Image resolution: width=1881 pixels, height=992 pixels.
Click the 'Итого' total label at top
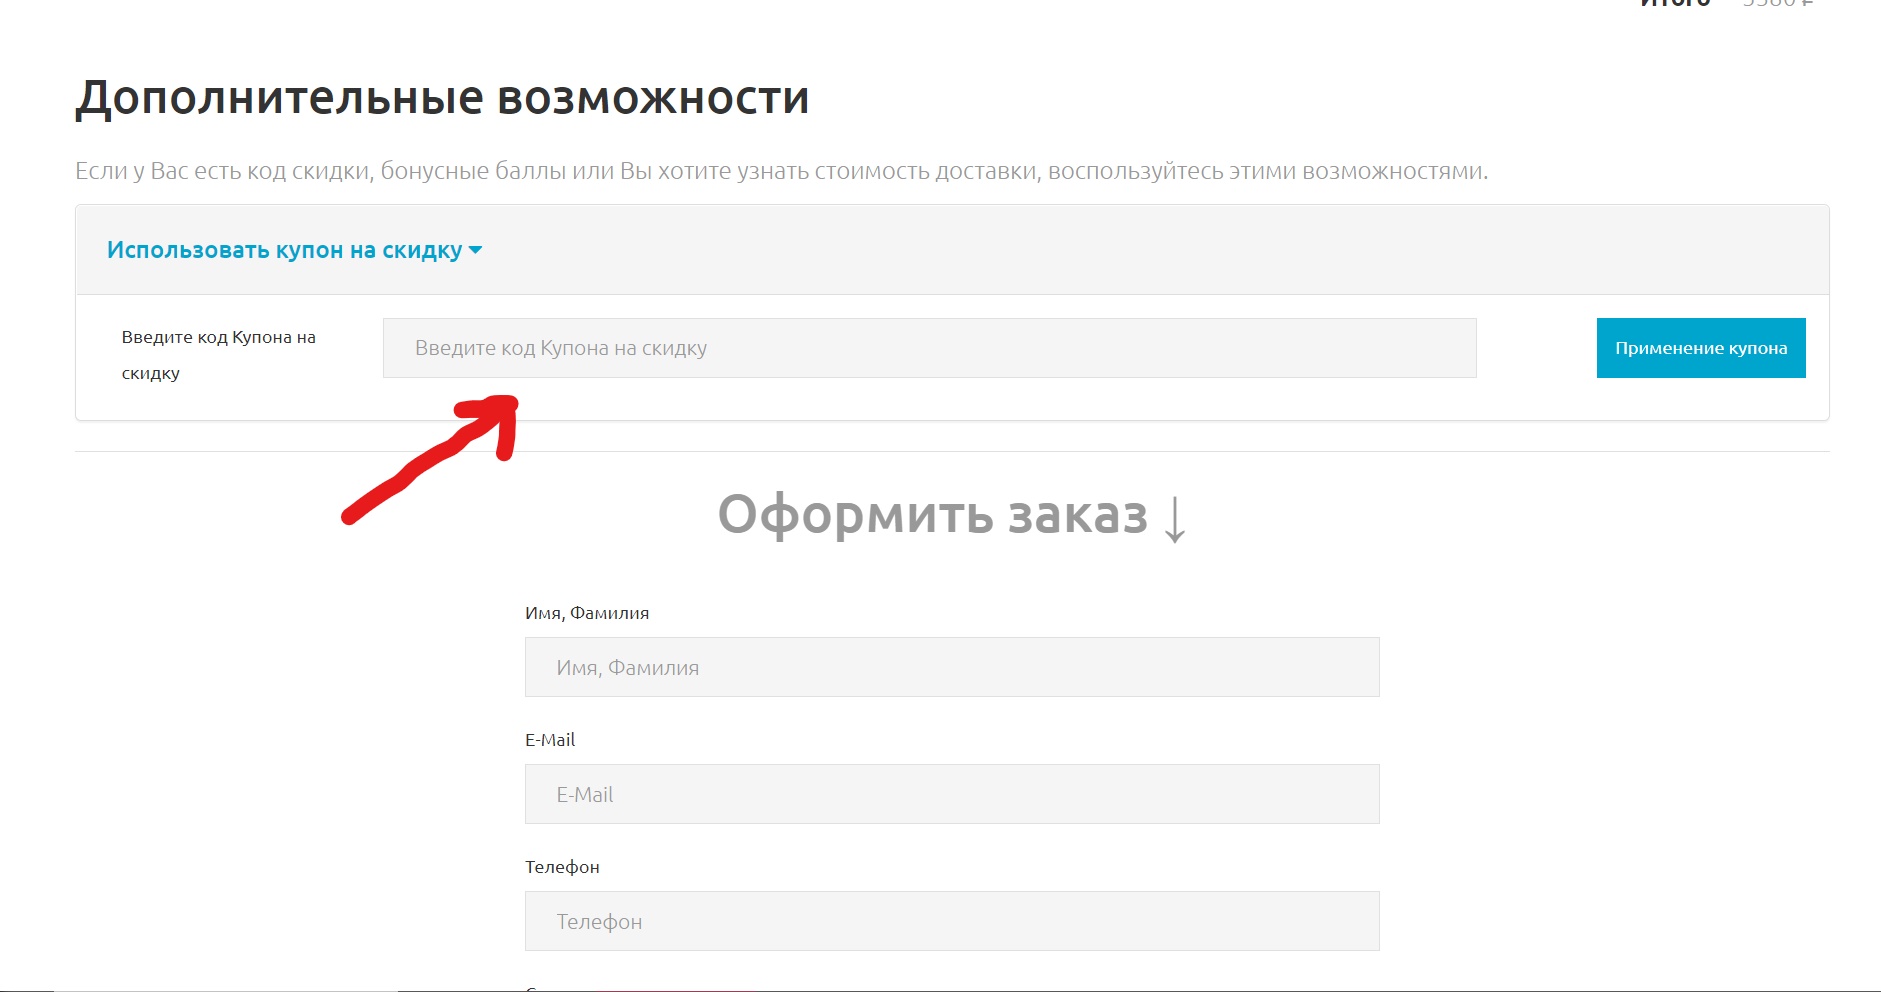coord(1675,3)
